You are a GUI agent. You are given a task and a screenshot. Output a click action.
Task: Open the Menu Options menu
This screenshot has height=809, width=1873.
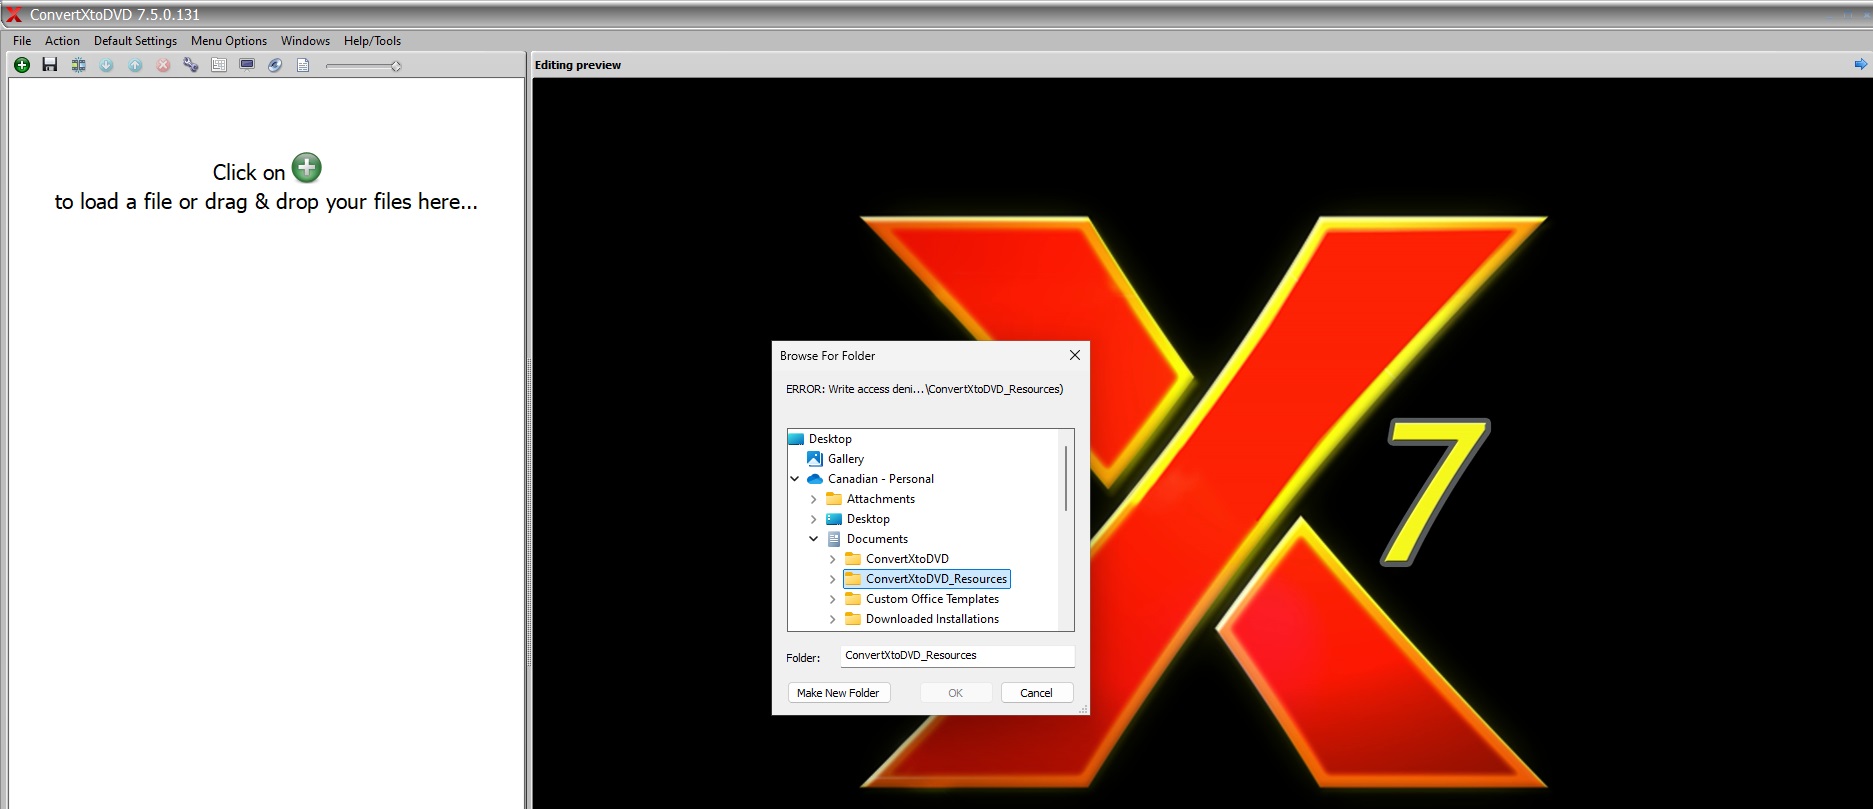tap(229, 41)
